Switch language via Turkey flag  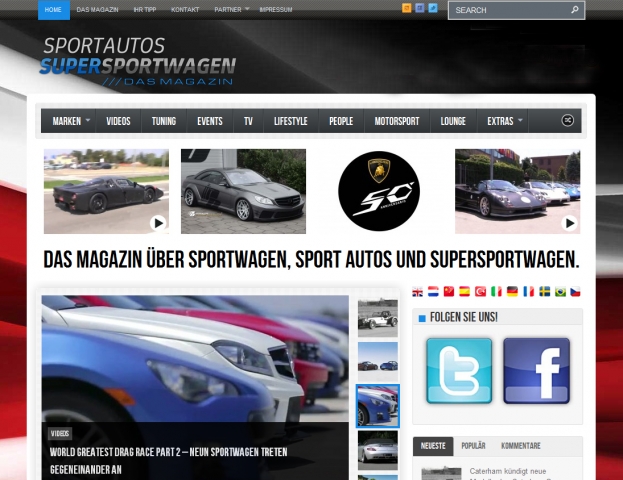[480, 292]
